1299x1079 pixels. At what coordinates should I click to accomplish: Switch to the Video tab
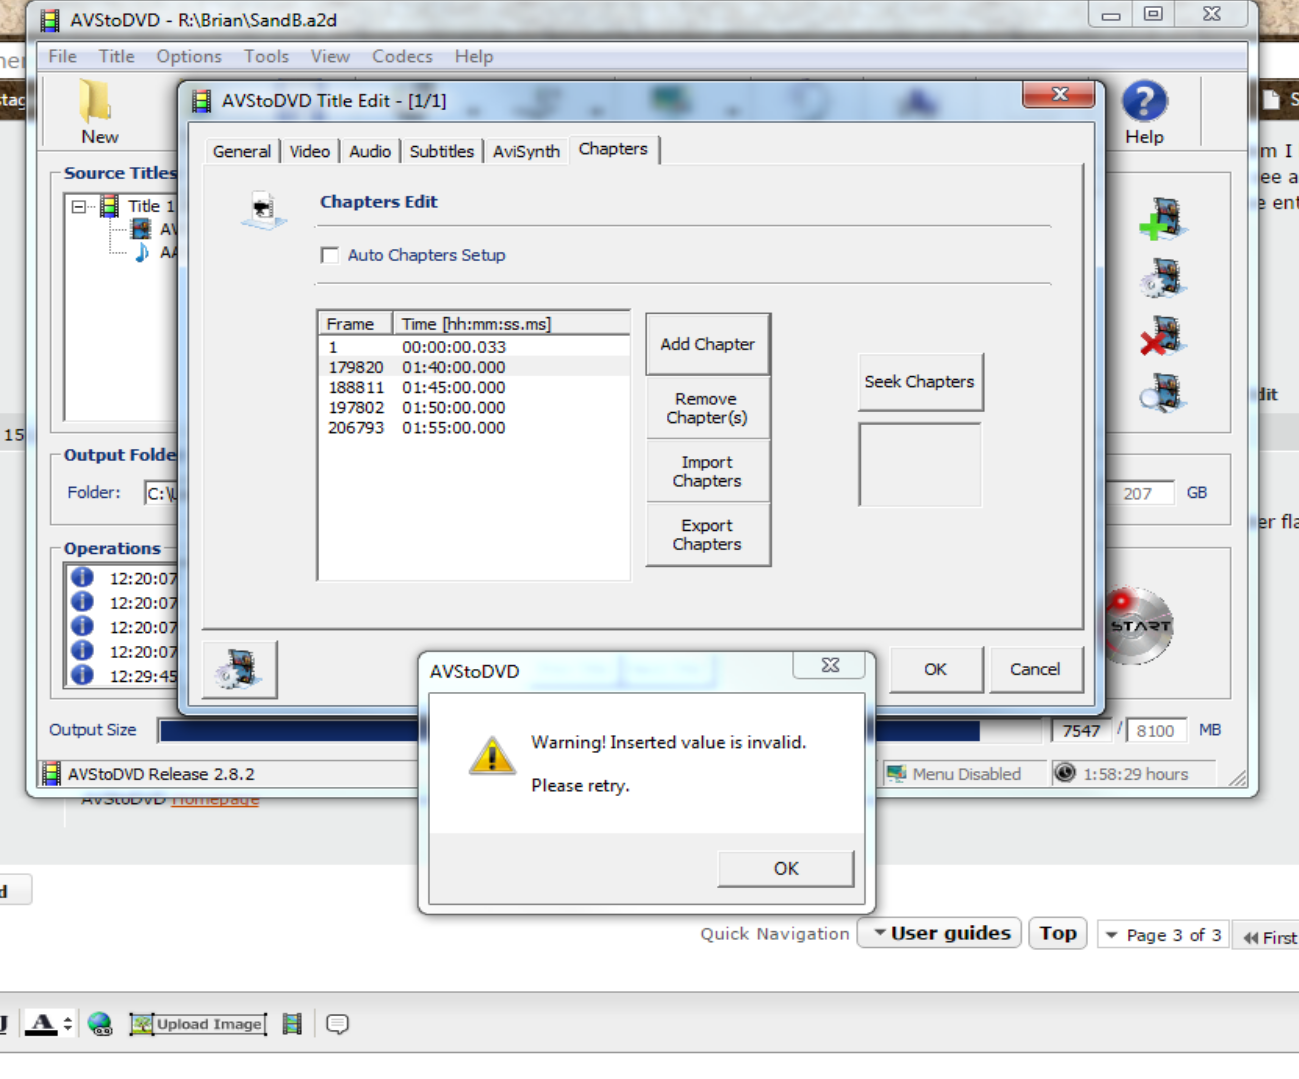(310, 151)
